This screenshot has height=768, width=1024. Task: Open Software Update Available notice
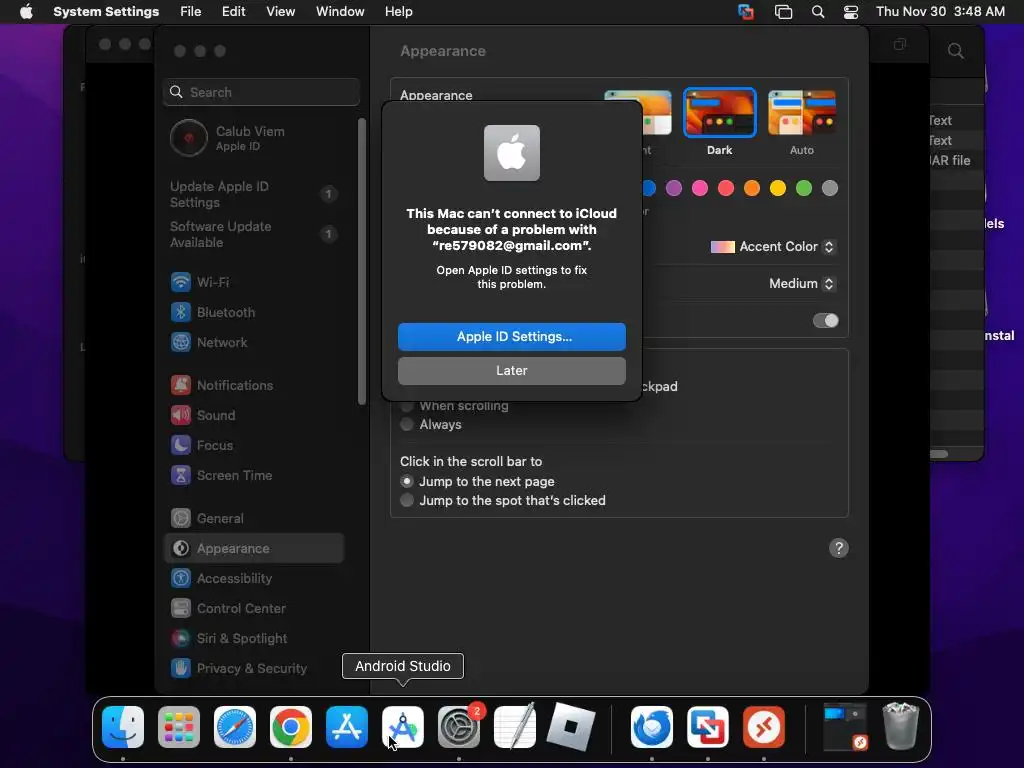point(254,234)
